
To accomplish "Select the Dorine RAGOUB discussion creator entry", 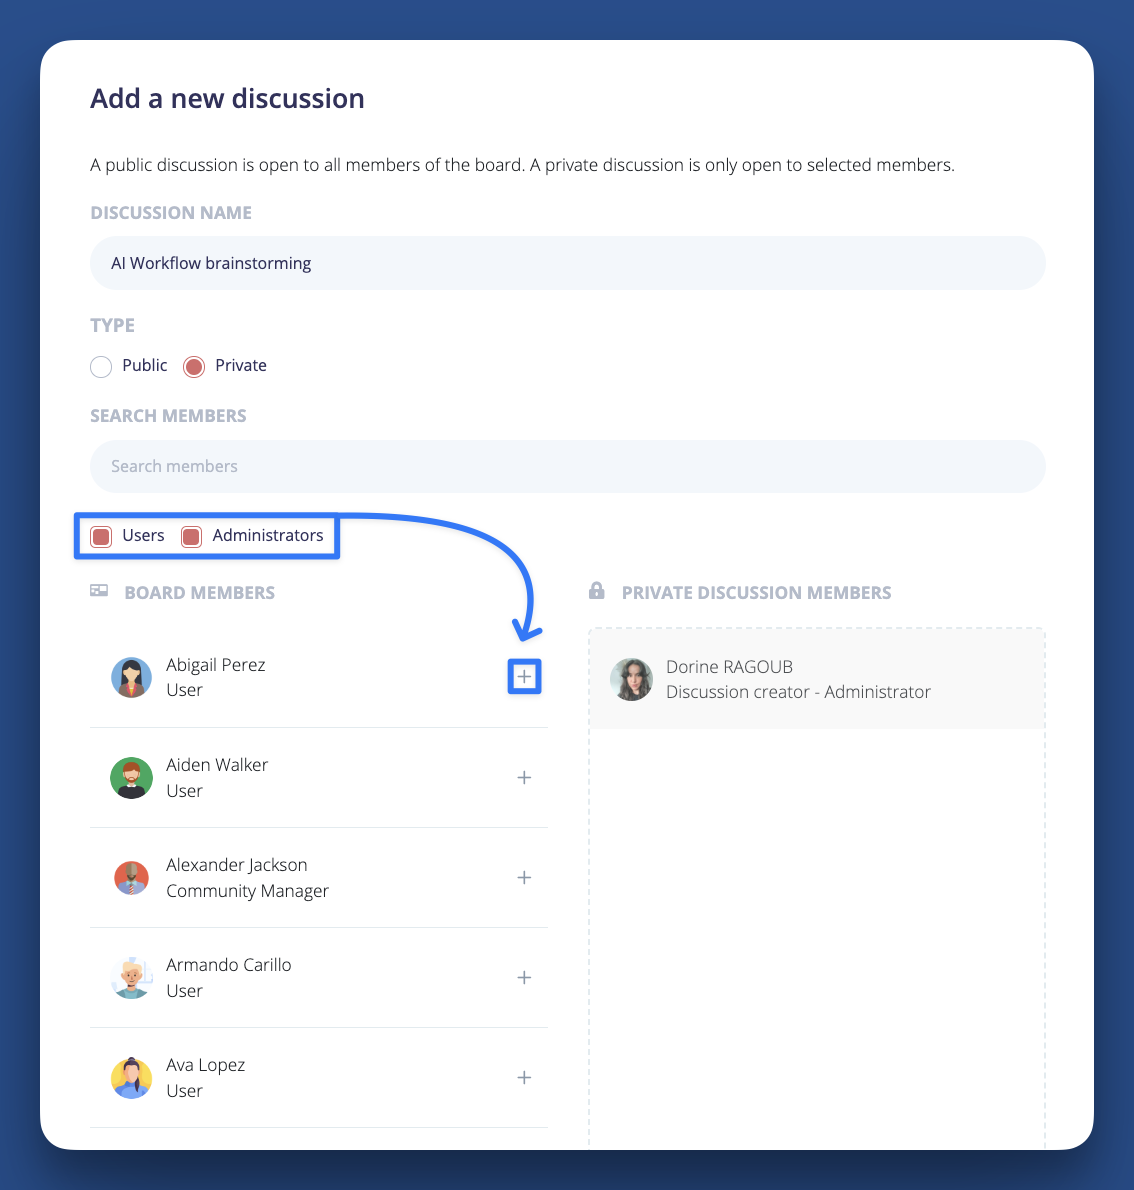I will (817, 679).
